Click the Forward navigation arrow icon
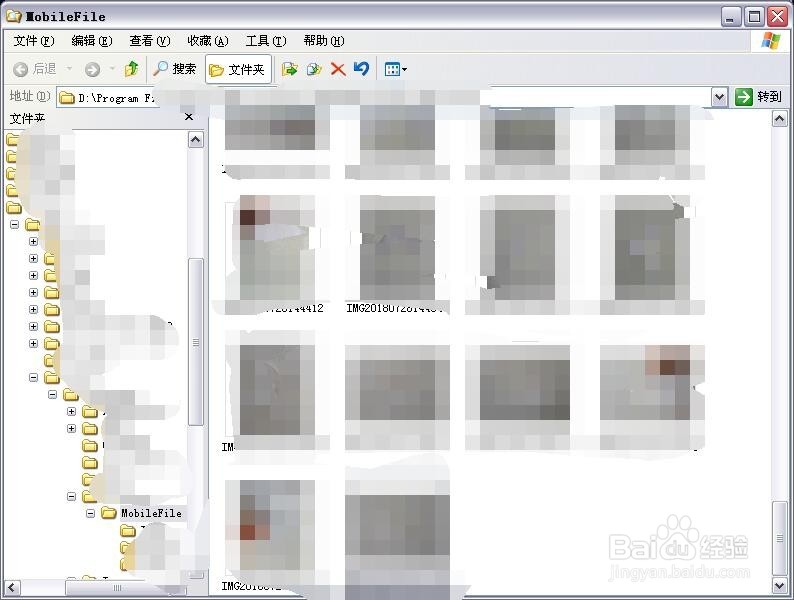The height and width of the screenshot is (600, 794). tap(92, 69)
